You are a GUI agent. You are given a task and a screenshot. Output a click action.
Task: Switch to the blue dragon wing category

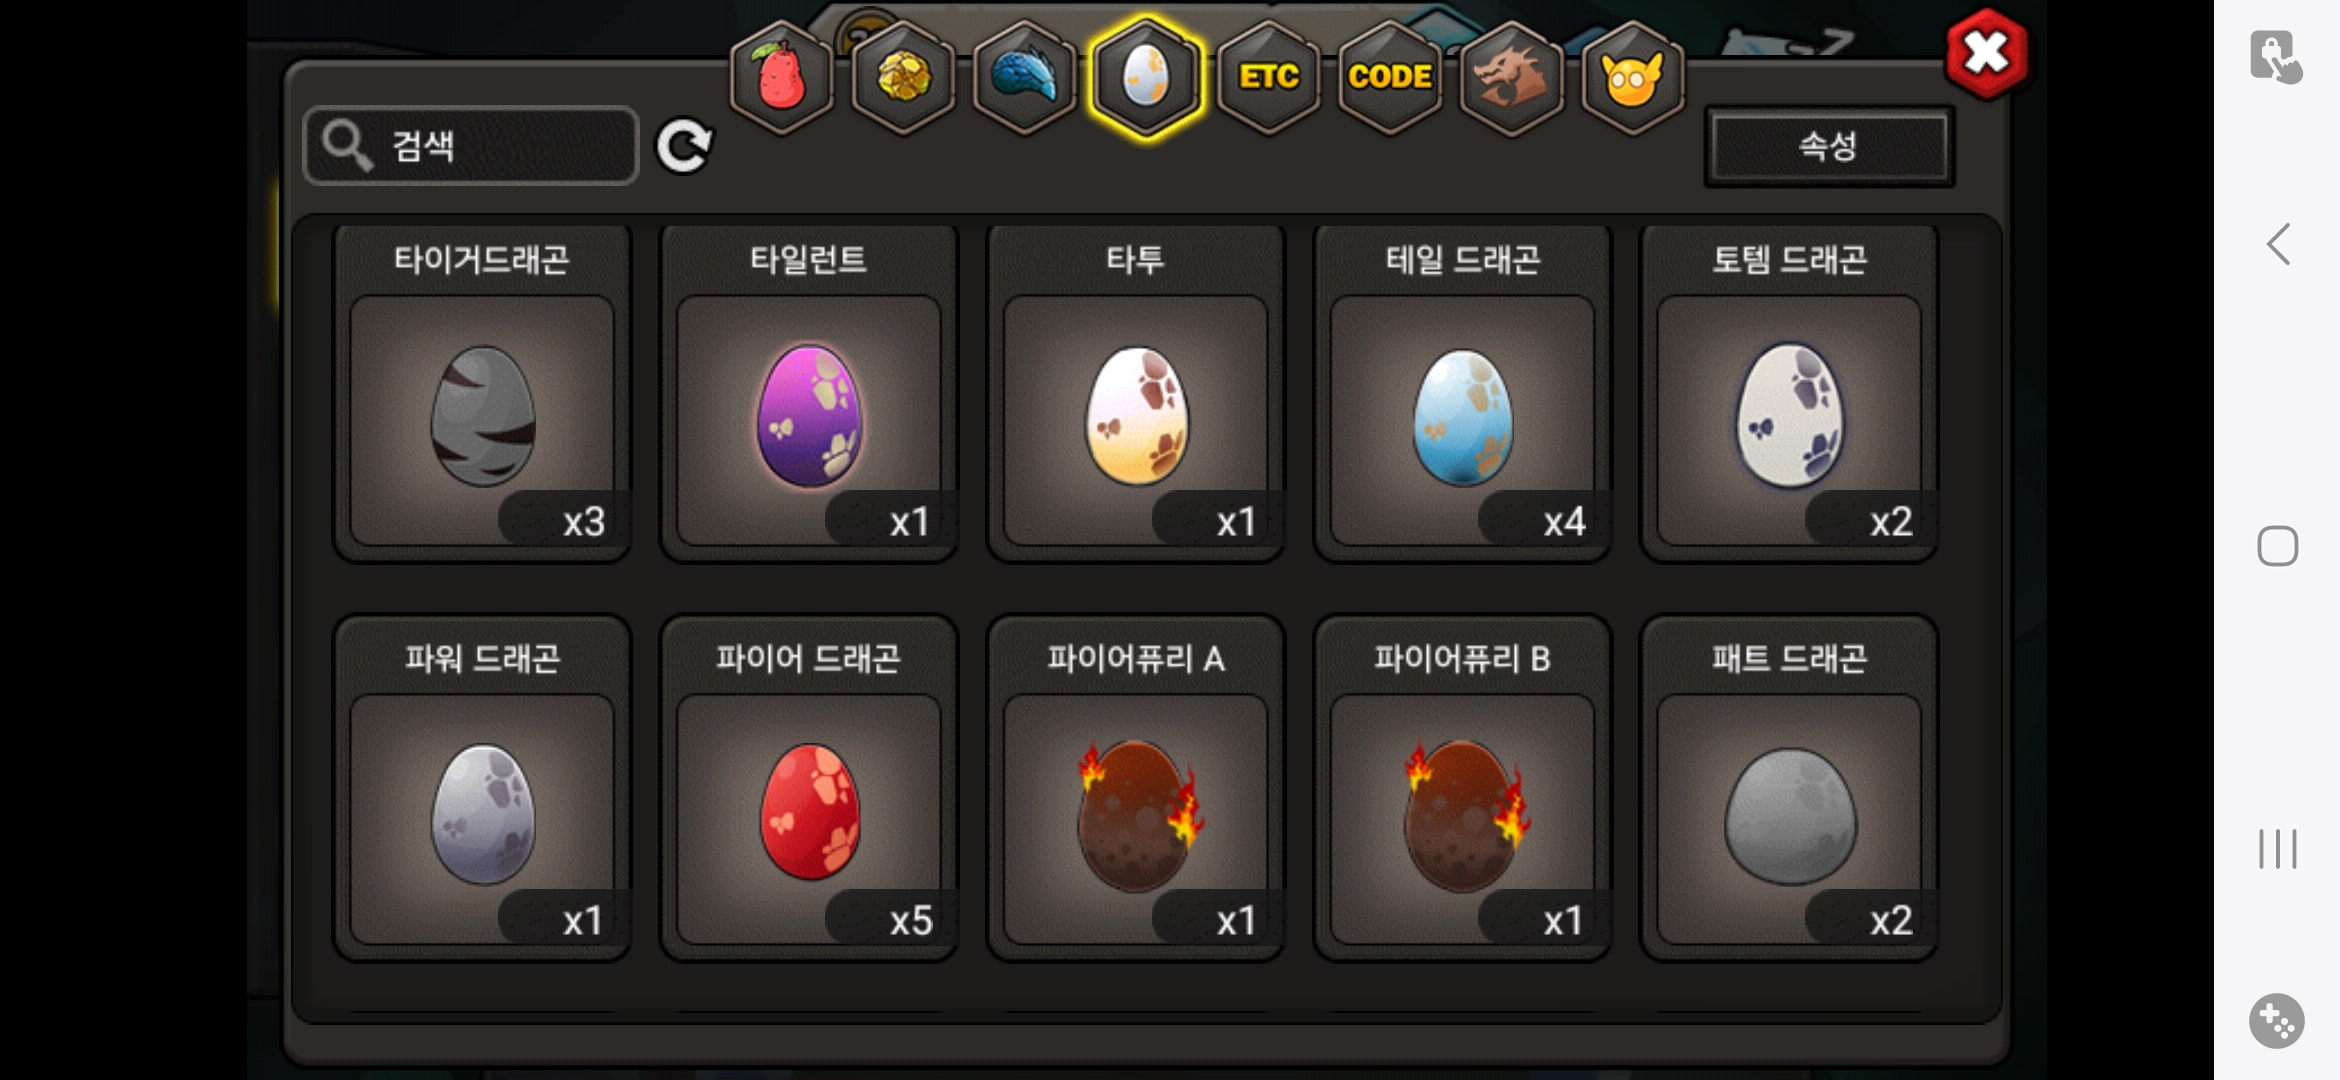pyautogui.click(x=1025, y=78)
